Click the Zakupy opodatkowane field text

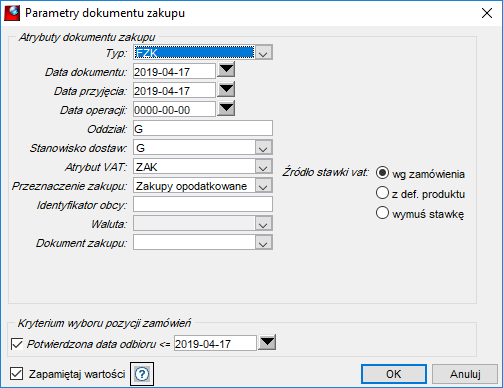(191, 186)
